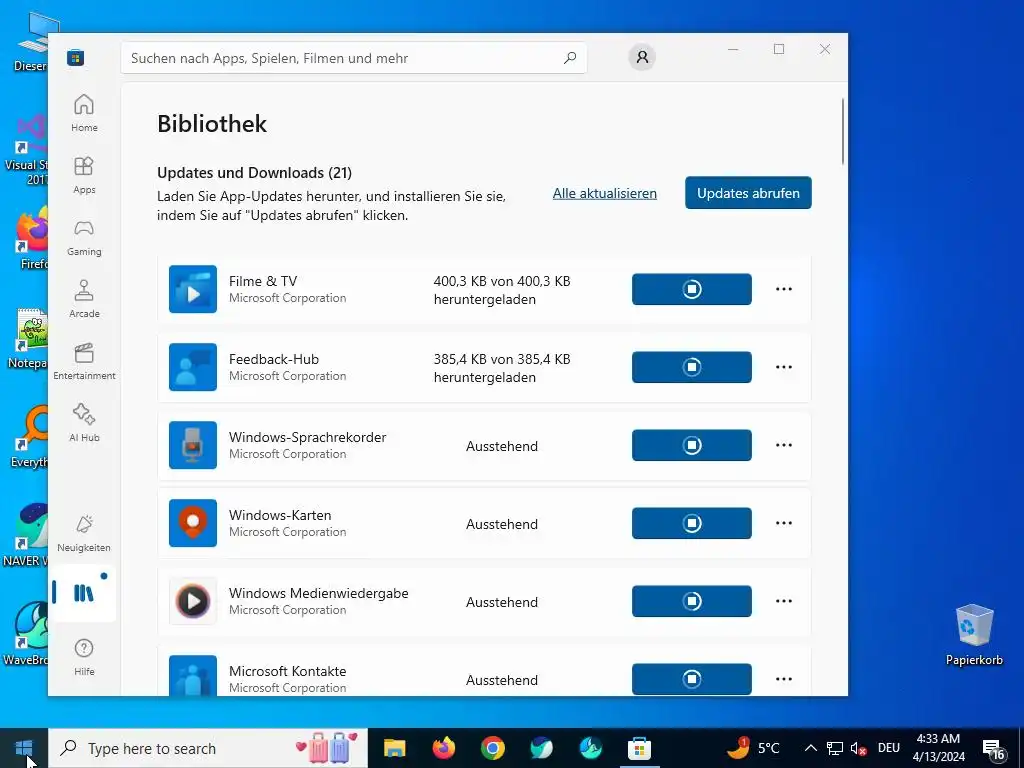This screenshot has width=1024, height=768.
Task: Select the Windows Medienwiedergabe app name
Action: coord(319,593)
